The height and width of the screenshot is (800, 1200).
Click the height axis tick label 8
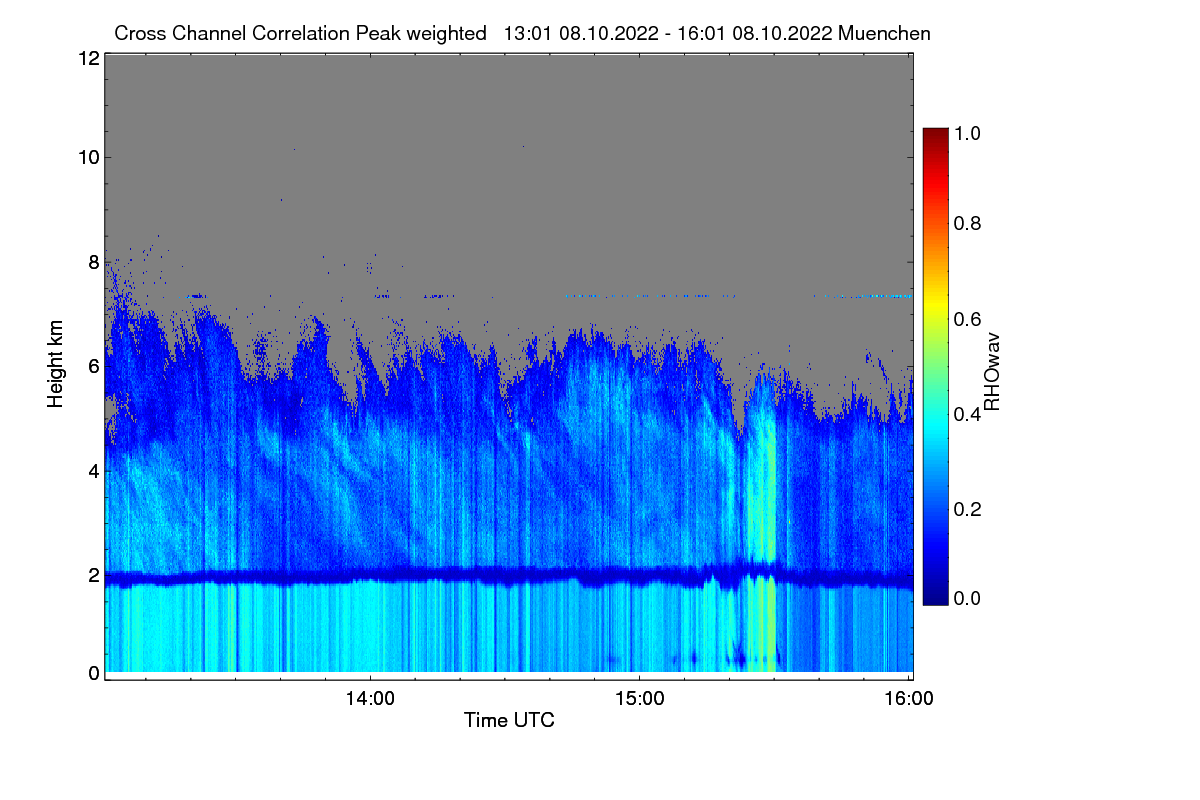(93, 262)
